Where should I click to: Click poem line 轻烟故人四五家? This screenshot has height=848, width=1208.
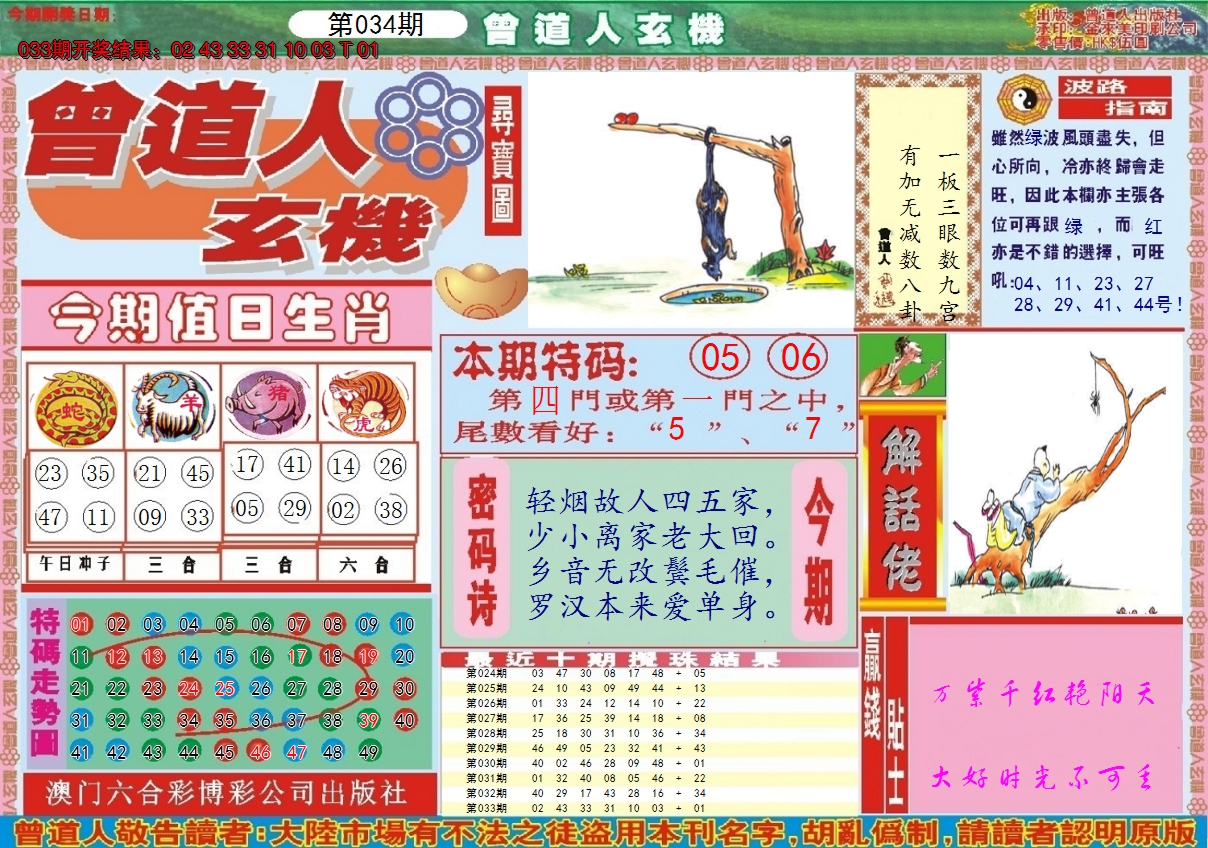tap(654, 500)
